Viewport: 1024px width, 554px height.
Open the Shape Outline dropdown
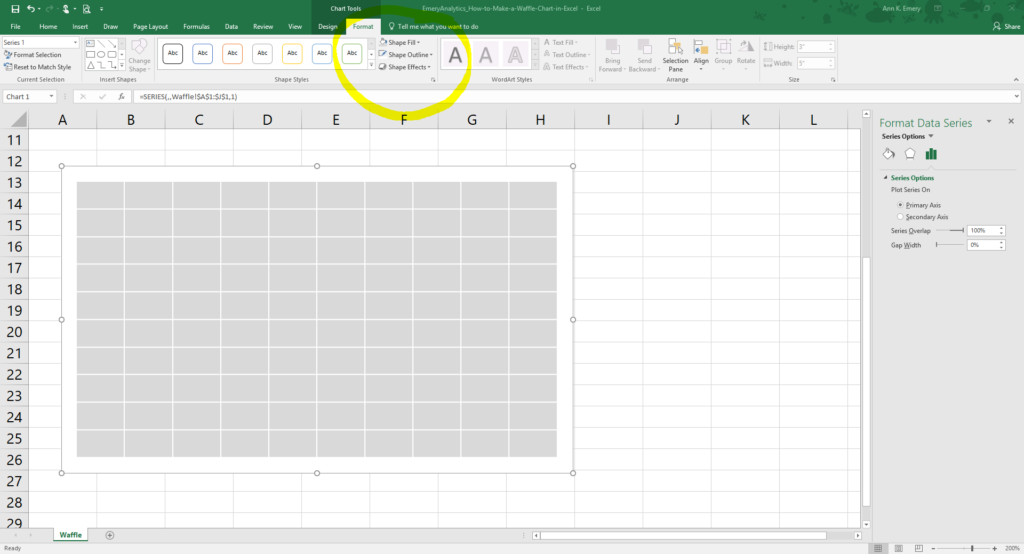point(406,55)
